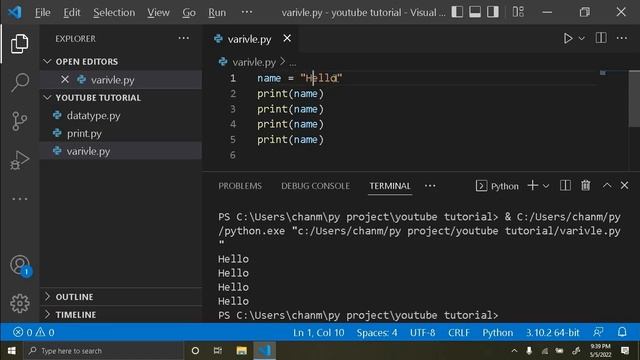Open the Run menu
Screen dimensions: 640x360
[x=217, y=12]
